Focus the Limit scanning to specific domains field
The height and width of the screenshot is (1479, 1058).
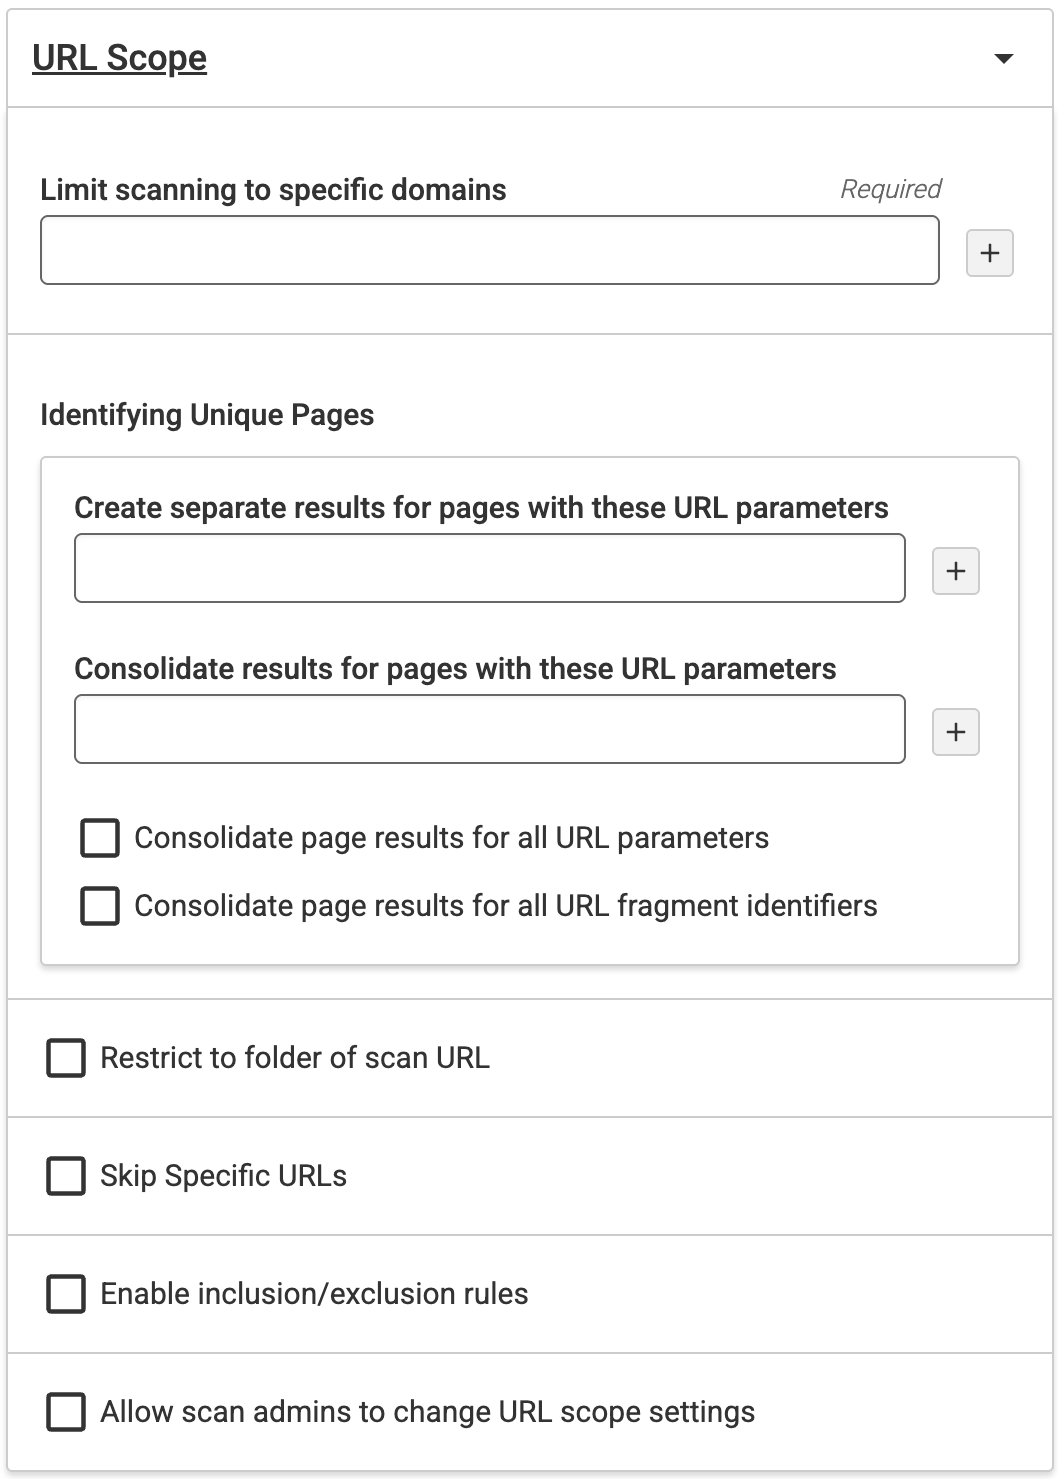point(489,250)
